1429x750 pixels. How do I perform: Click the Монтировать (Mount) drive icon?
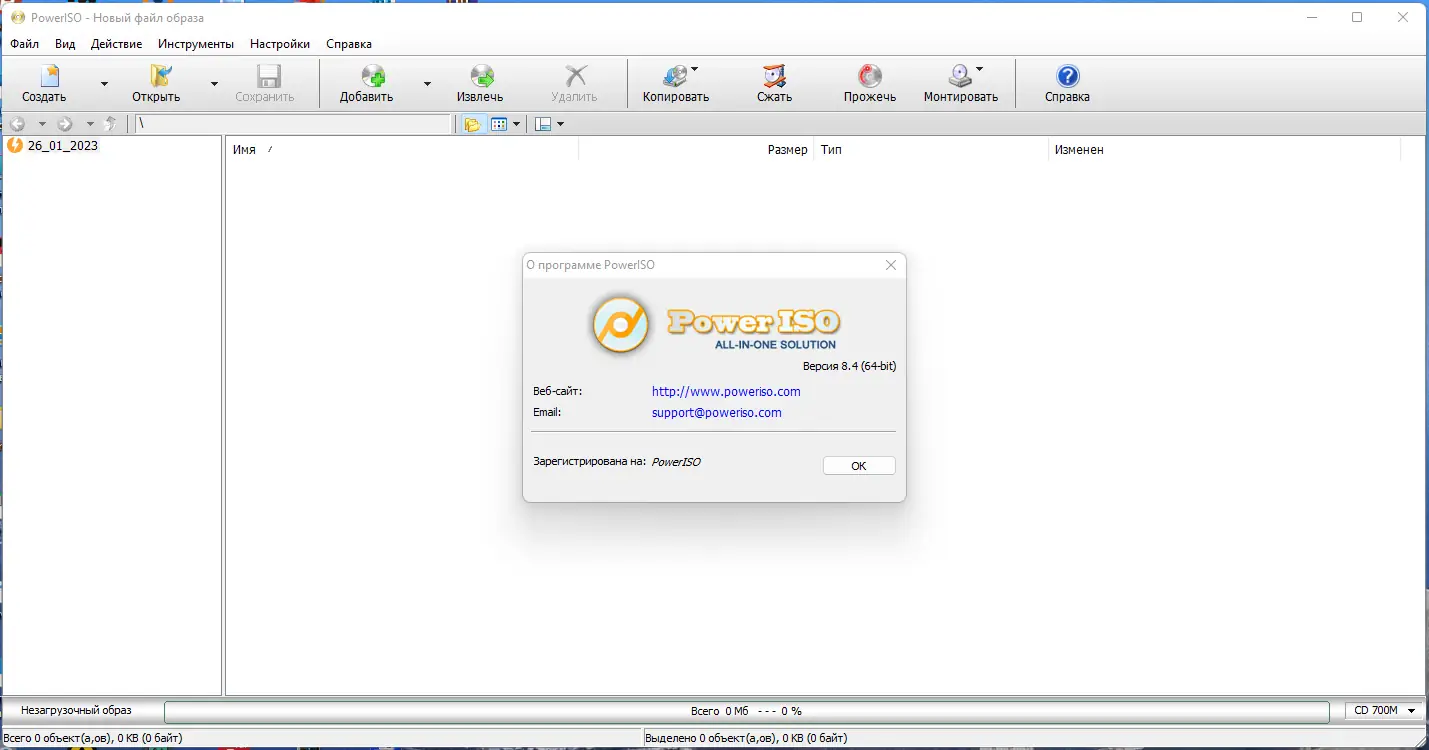pos(960,76)
